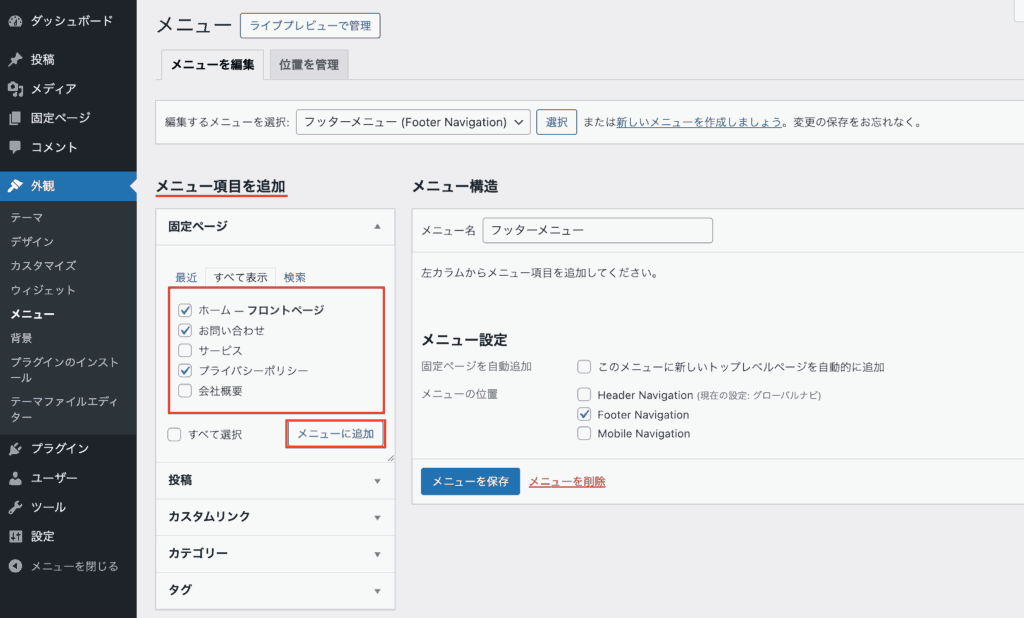Click the ツール wrench icon
1024x618 pixels.
15,507
